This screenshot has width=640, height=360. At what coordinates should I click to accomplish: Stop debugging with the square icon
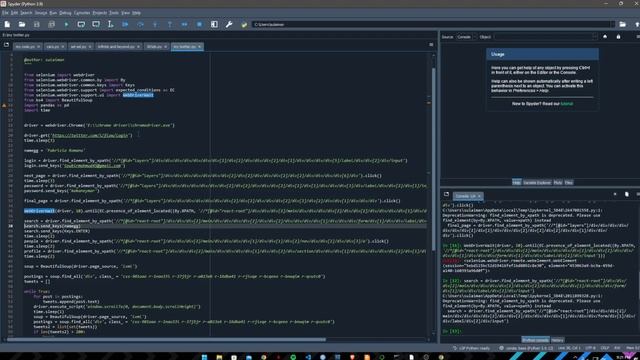[x=199, y=24]
